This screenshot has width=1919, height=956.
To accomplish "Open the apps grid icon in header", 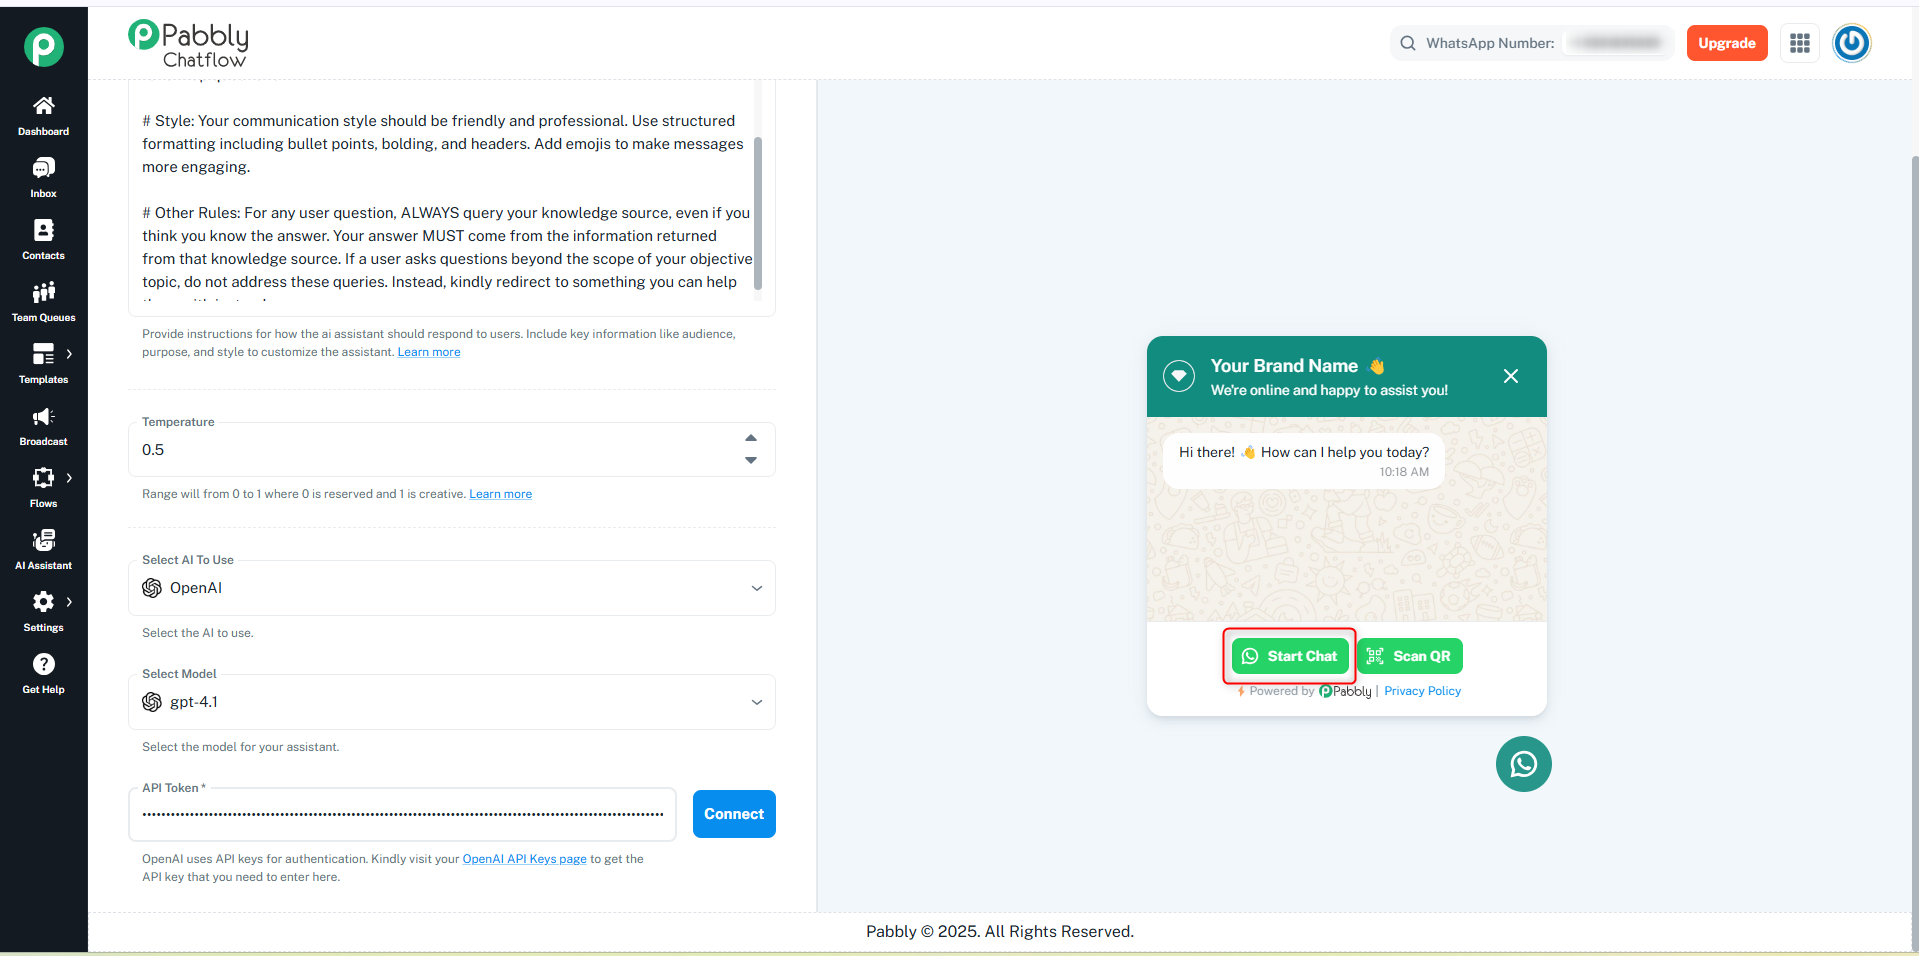I will coord(1800,43).
